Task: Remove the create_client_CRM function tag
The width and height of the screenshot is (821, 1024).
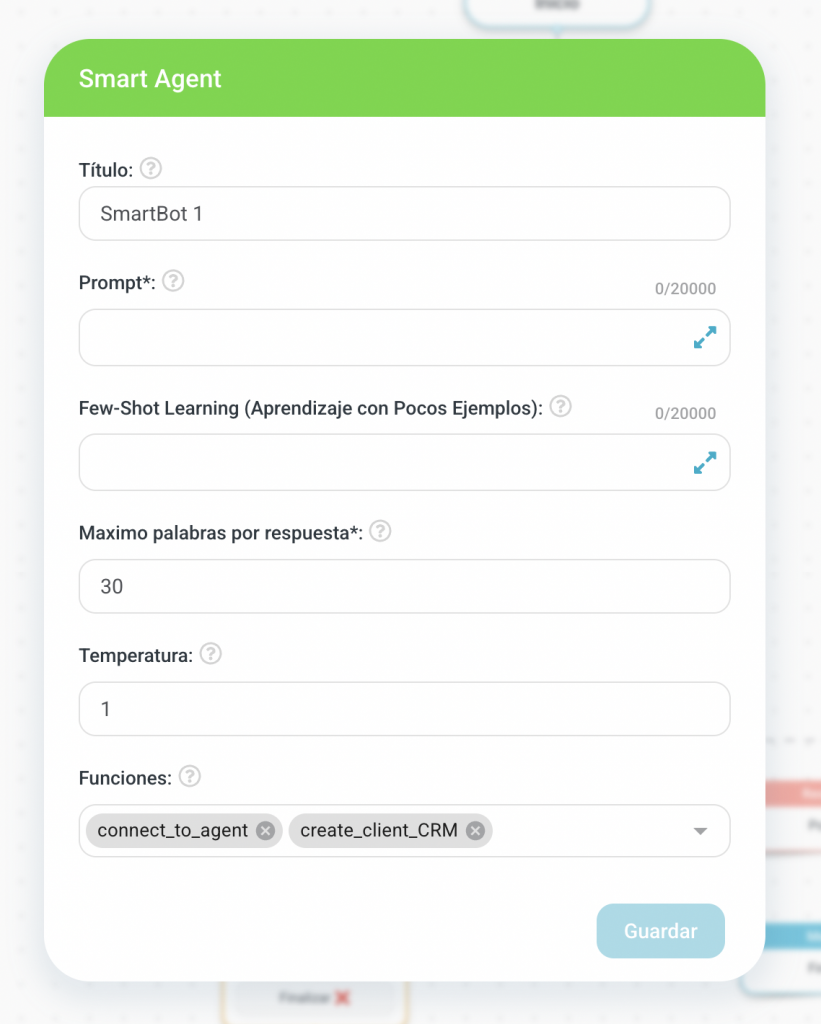Action: pos(475,831)
